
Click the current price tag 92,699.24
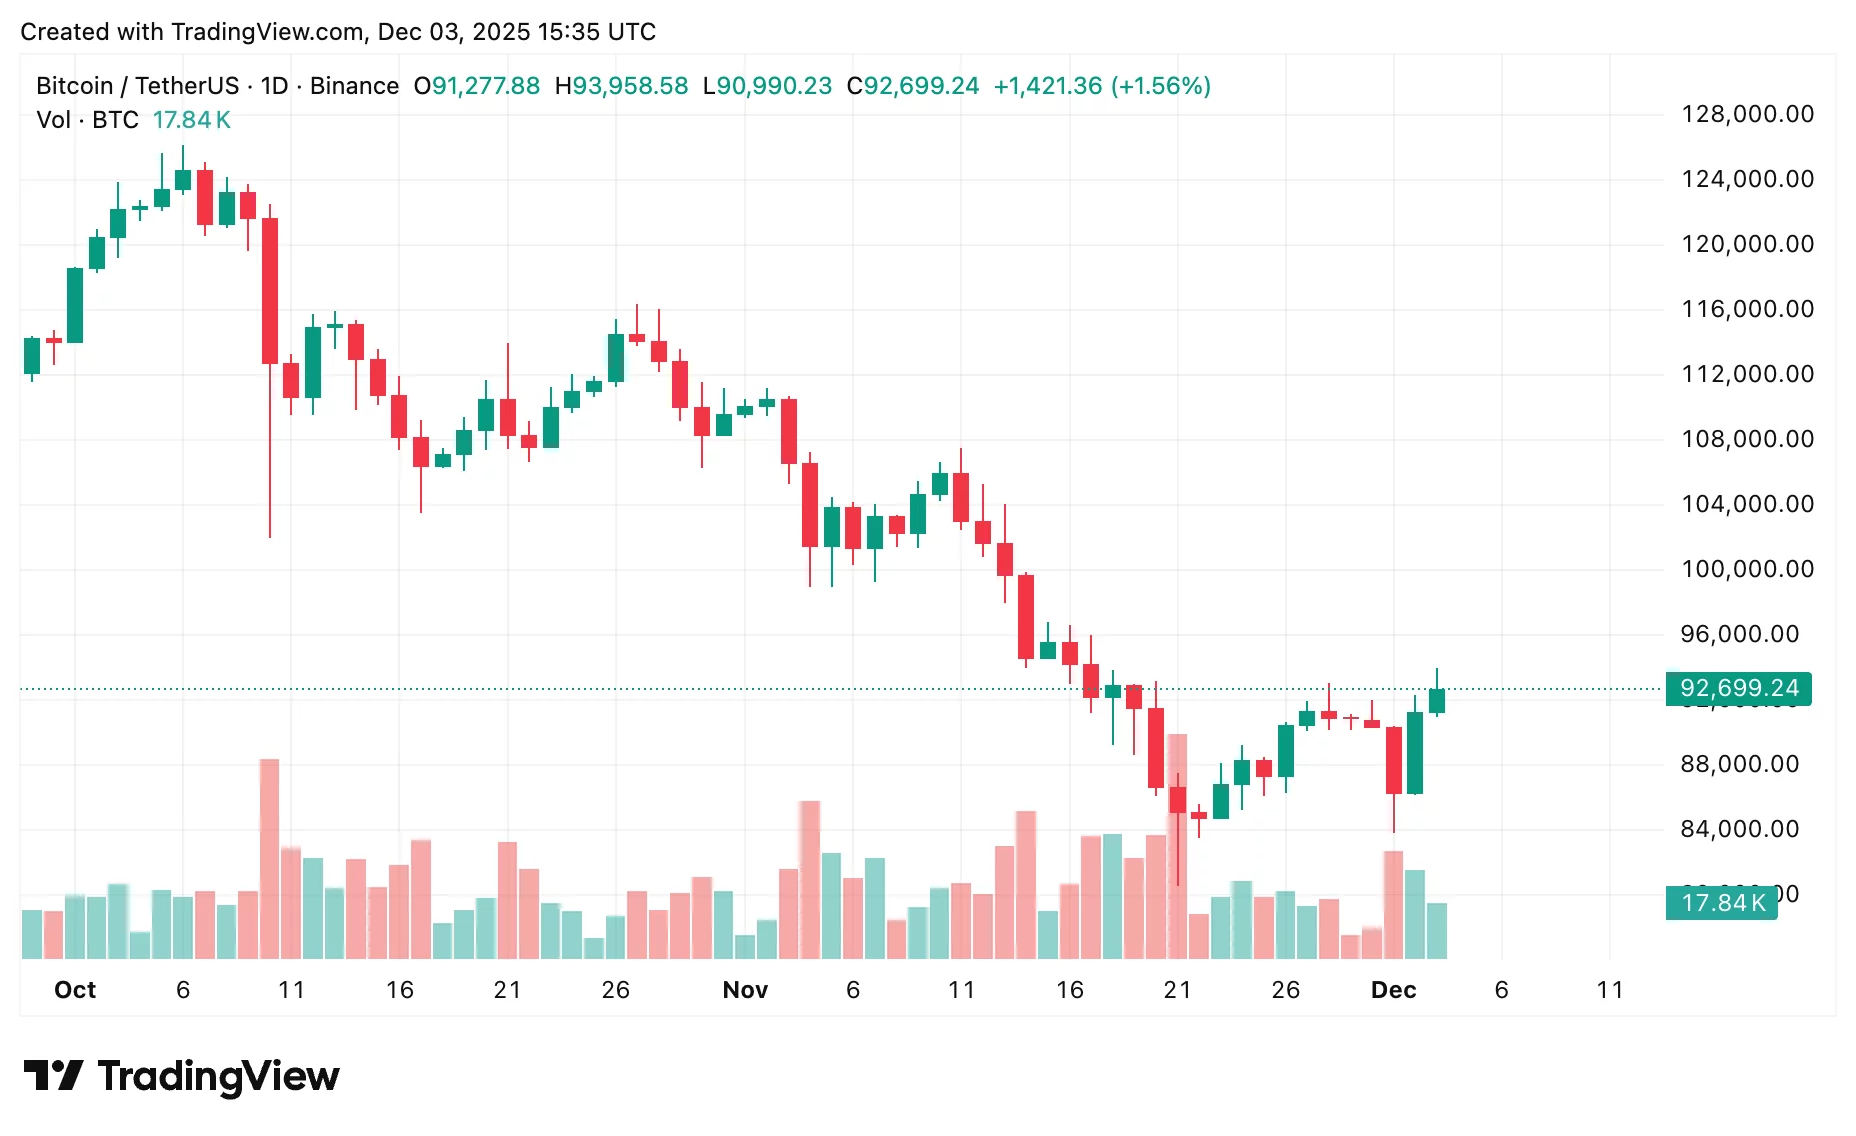point(1738,688)
